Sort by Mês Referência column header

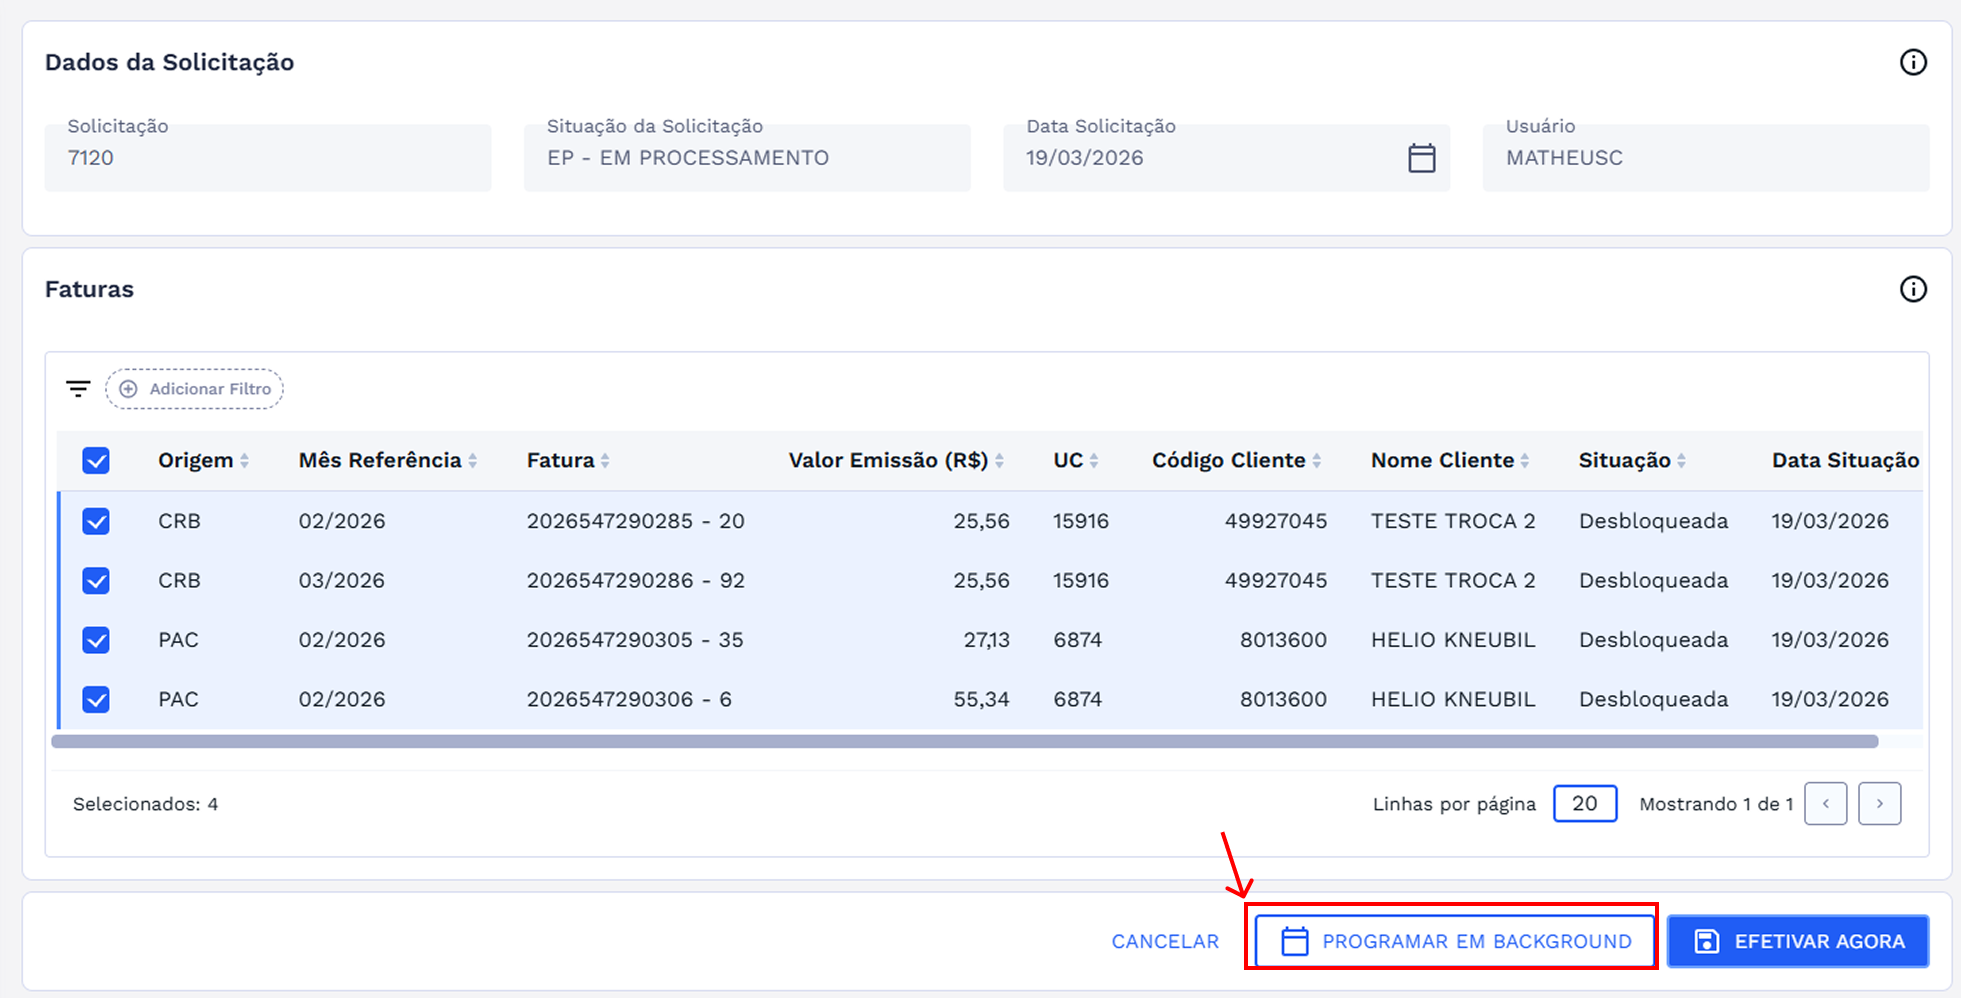(x=380, y=461)
